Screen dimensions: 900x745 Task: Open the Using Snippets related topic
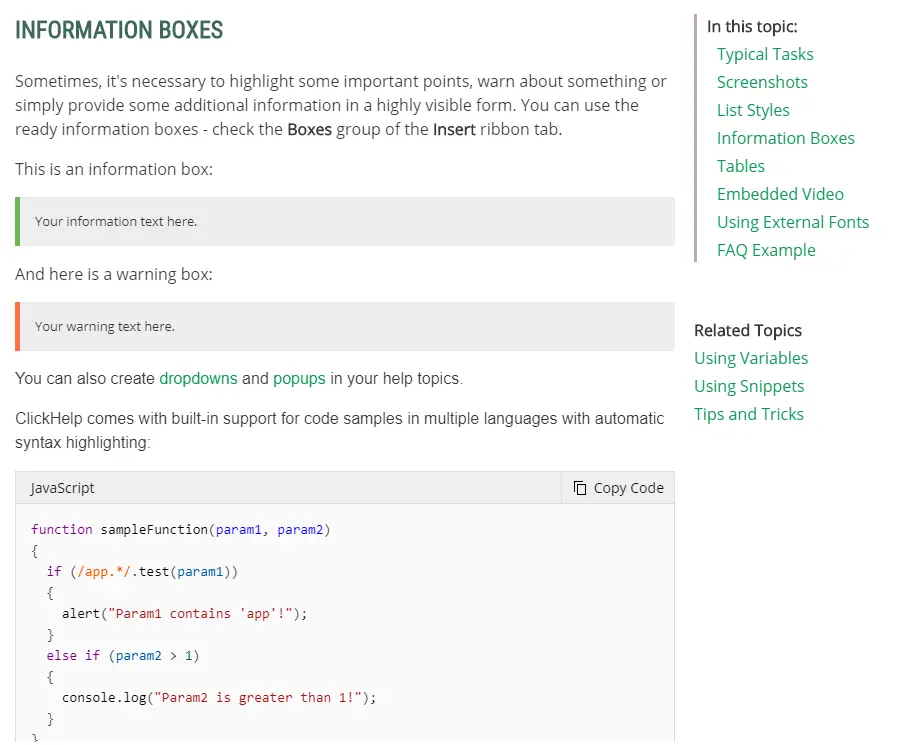coord(749,386)
